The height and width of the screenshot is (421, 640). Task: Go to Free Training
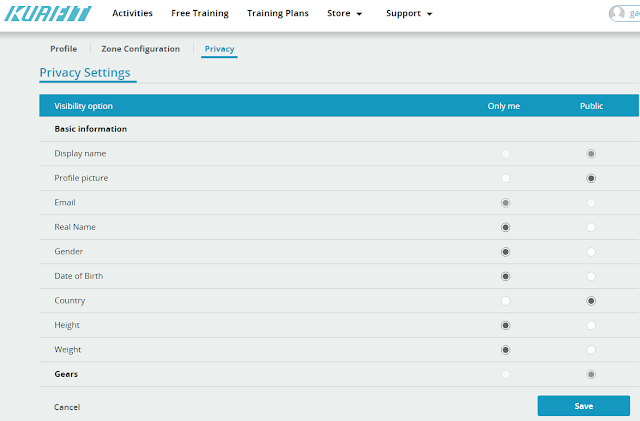(200, 13)
